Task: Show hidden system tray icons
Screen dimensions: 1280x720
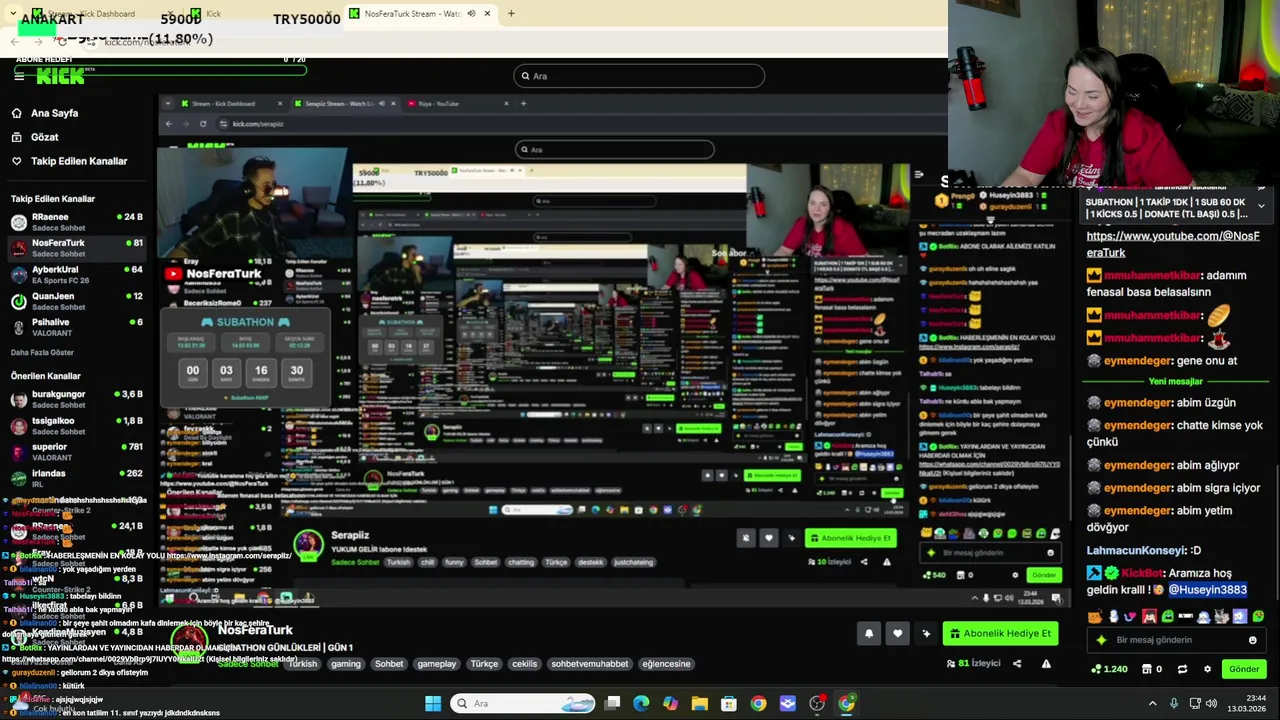Action: click(x=1152, y=704)
